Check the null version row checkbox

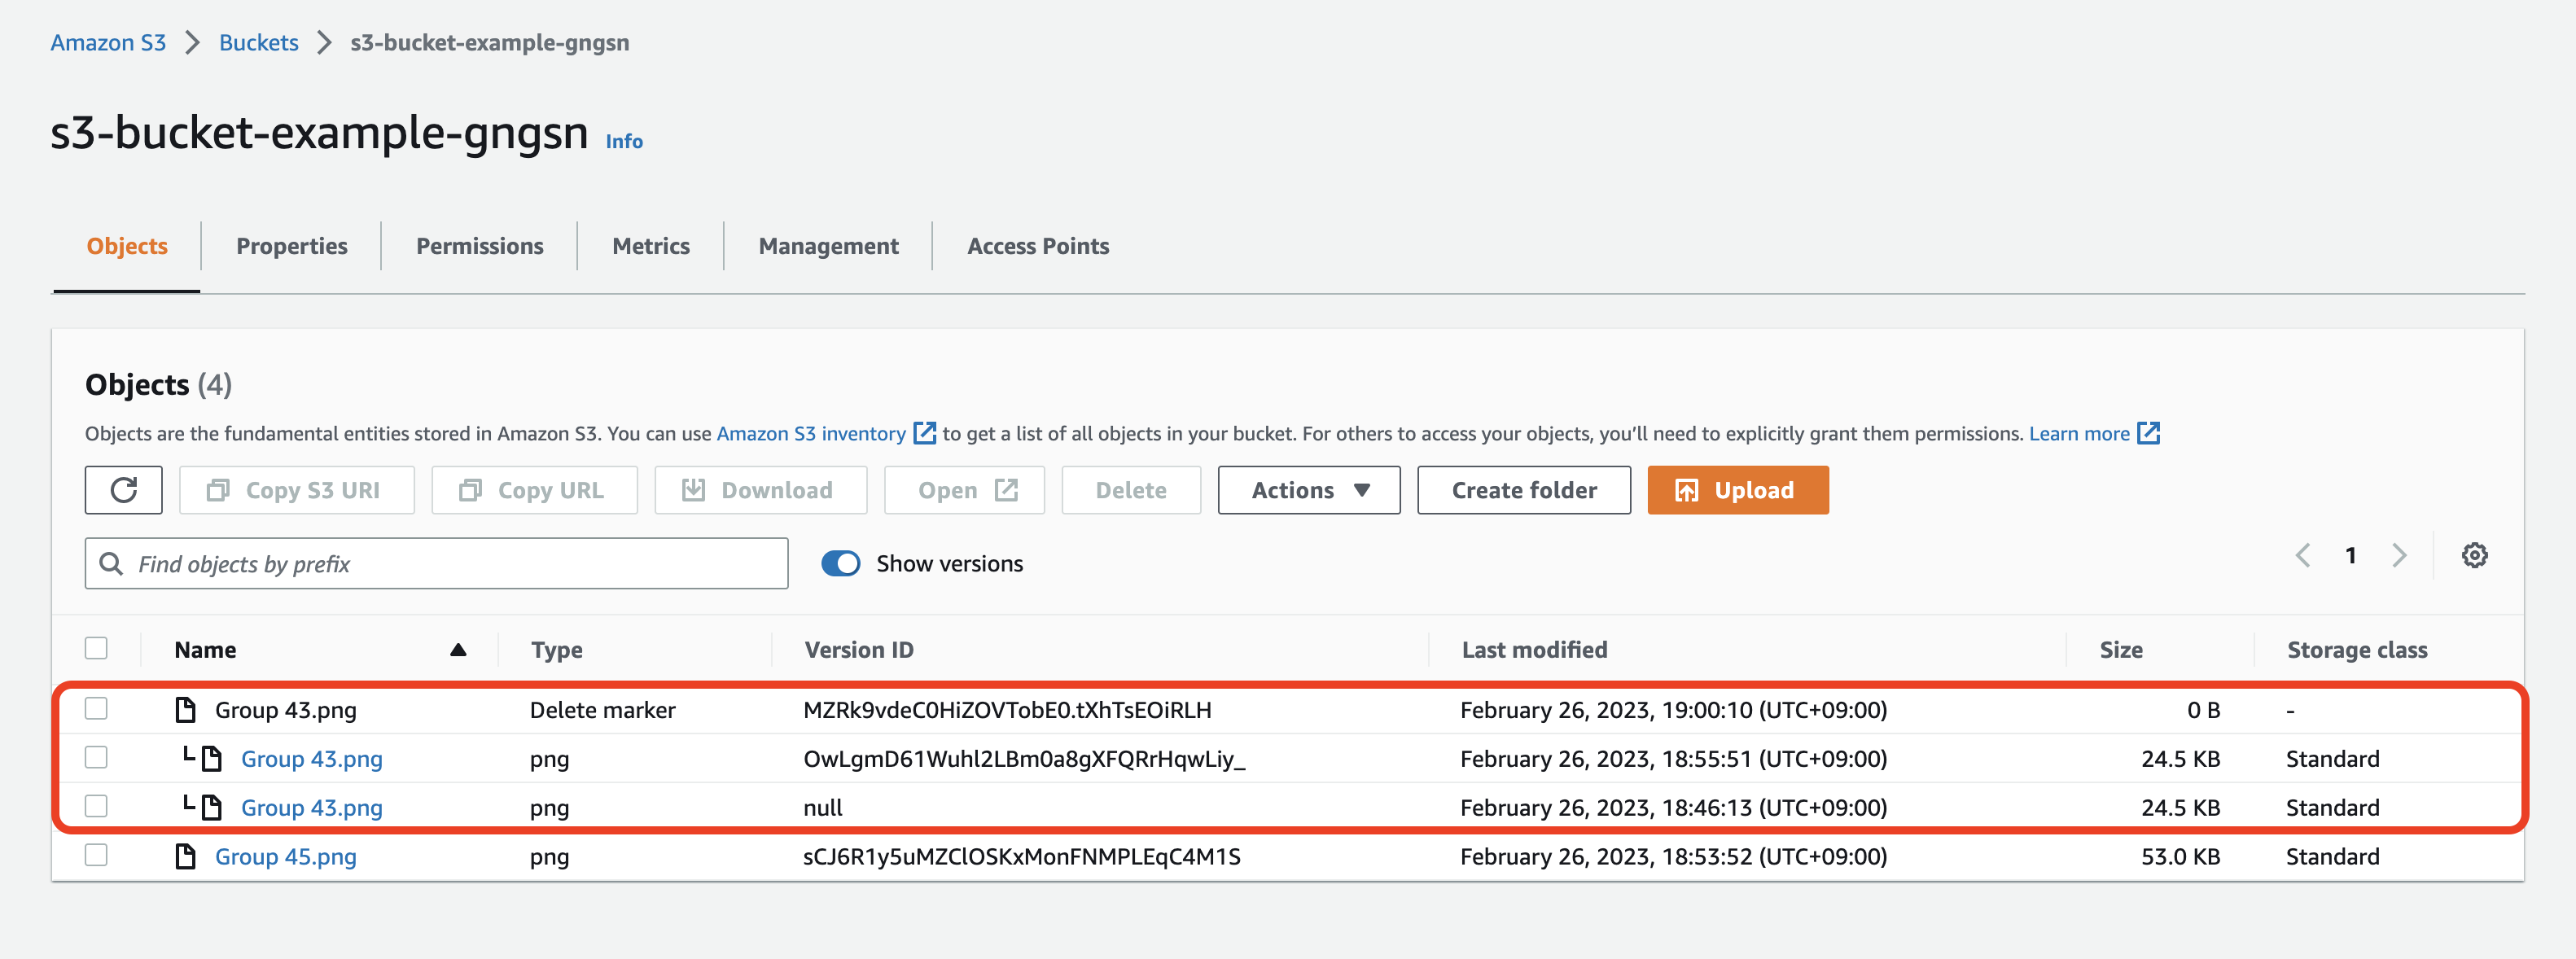(96, 806)
